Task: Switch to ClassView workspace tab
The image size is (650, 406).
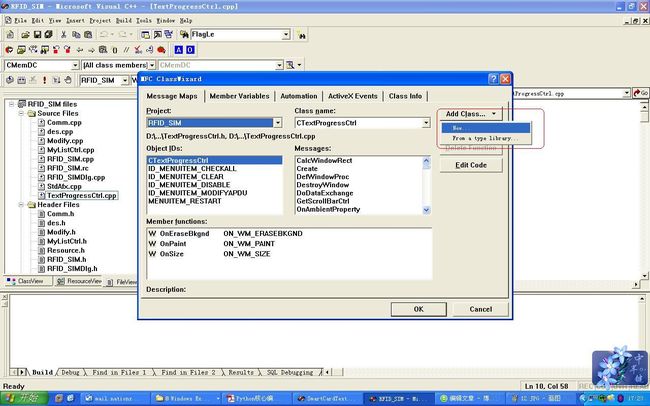Action: 28,281
